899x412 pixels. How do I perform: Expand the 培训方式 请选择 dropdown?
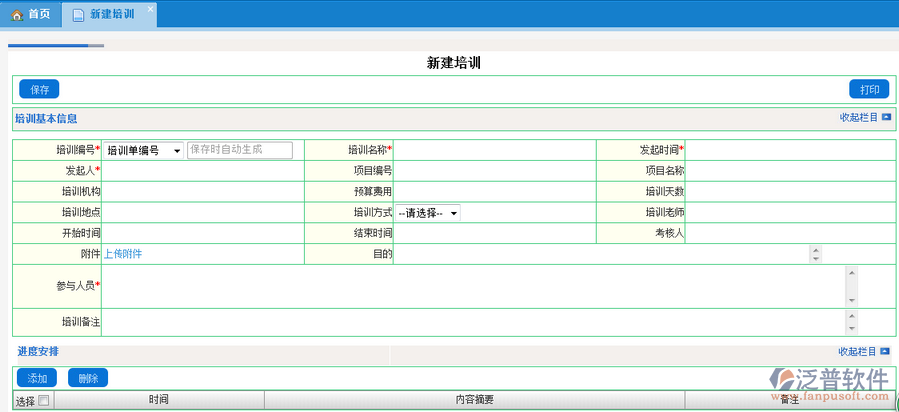pyautogui.click(x=428, y=213)
